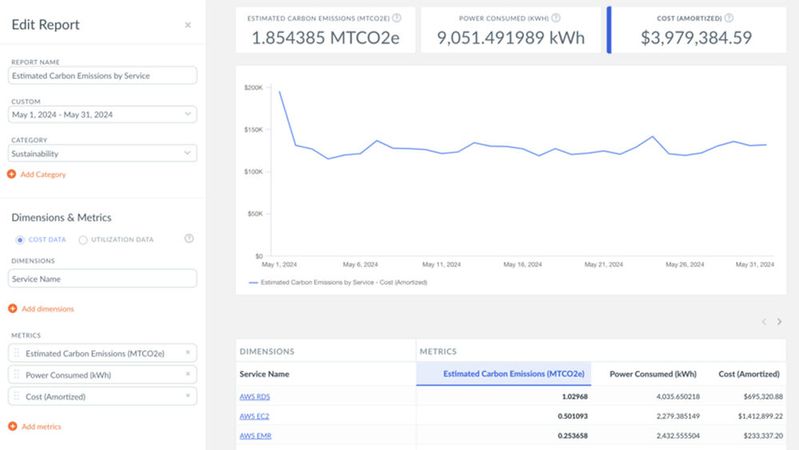Click the Add dimensions plus icon

12,309
